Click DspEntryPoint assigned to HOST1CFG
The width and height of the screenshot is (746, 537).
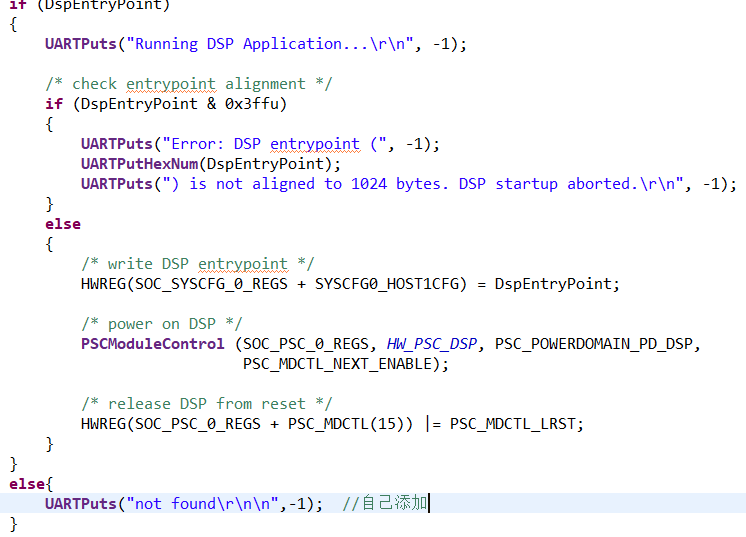[553, 284]
